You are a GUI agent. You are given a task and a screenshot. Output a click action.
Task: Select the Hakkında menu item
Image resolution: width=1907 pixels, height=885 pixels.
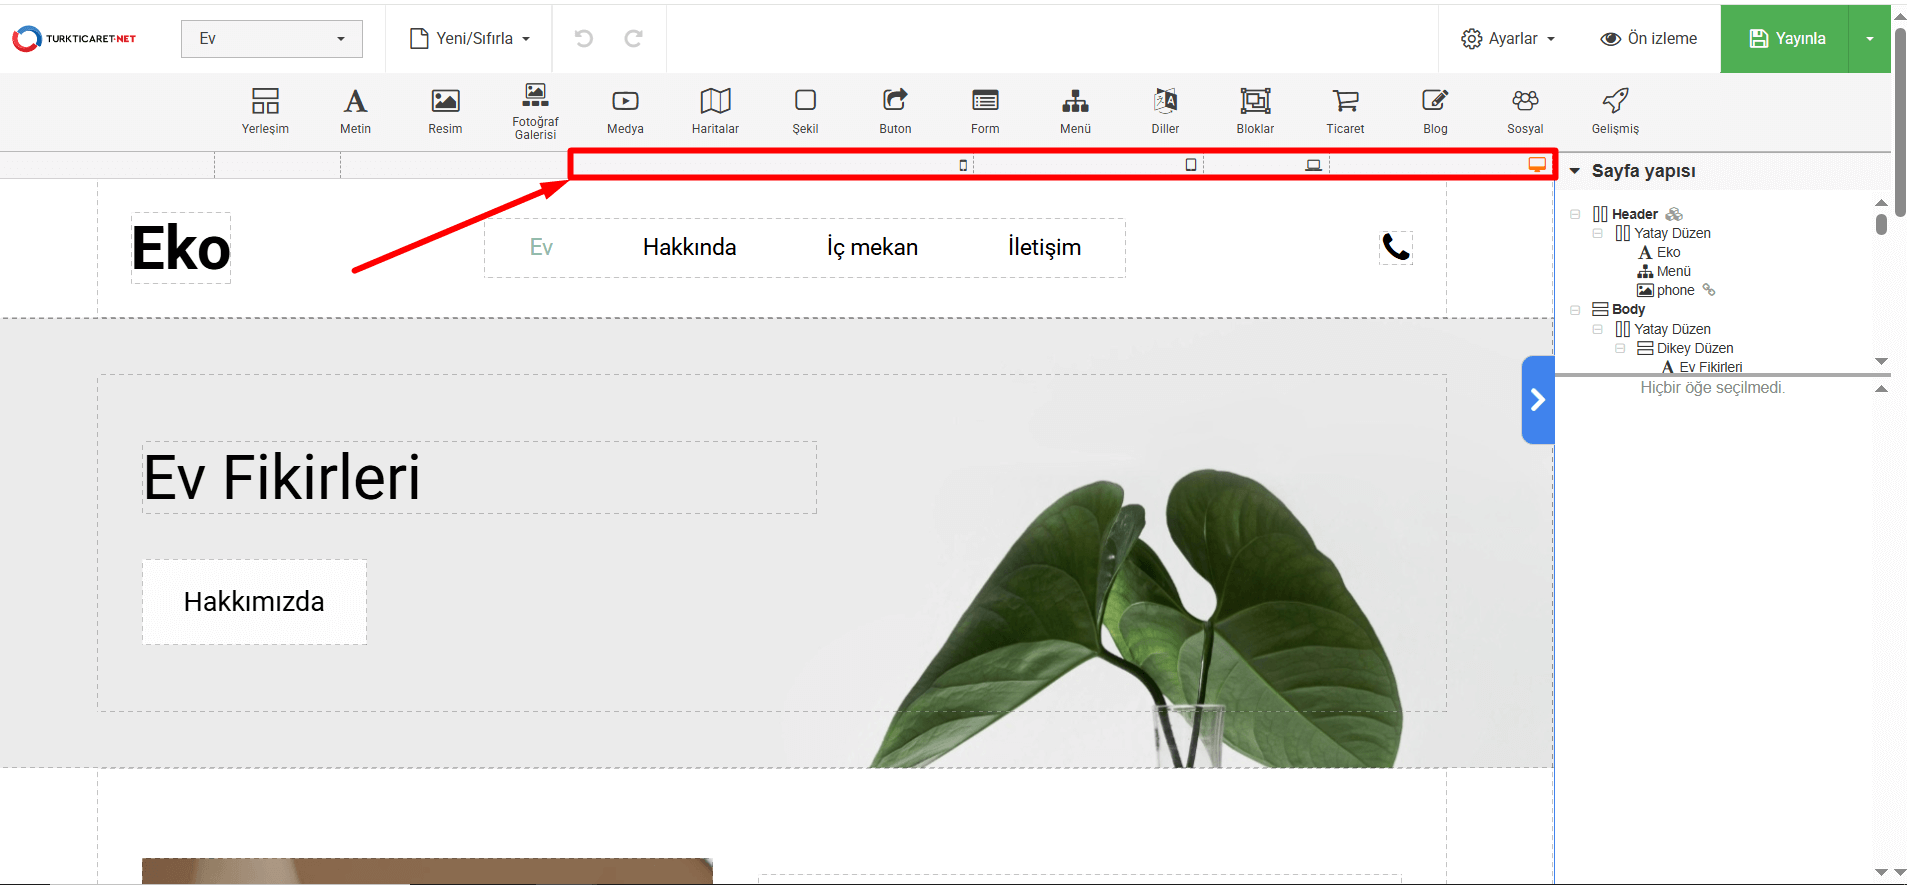[690, 247]
